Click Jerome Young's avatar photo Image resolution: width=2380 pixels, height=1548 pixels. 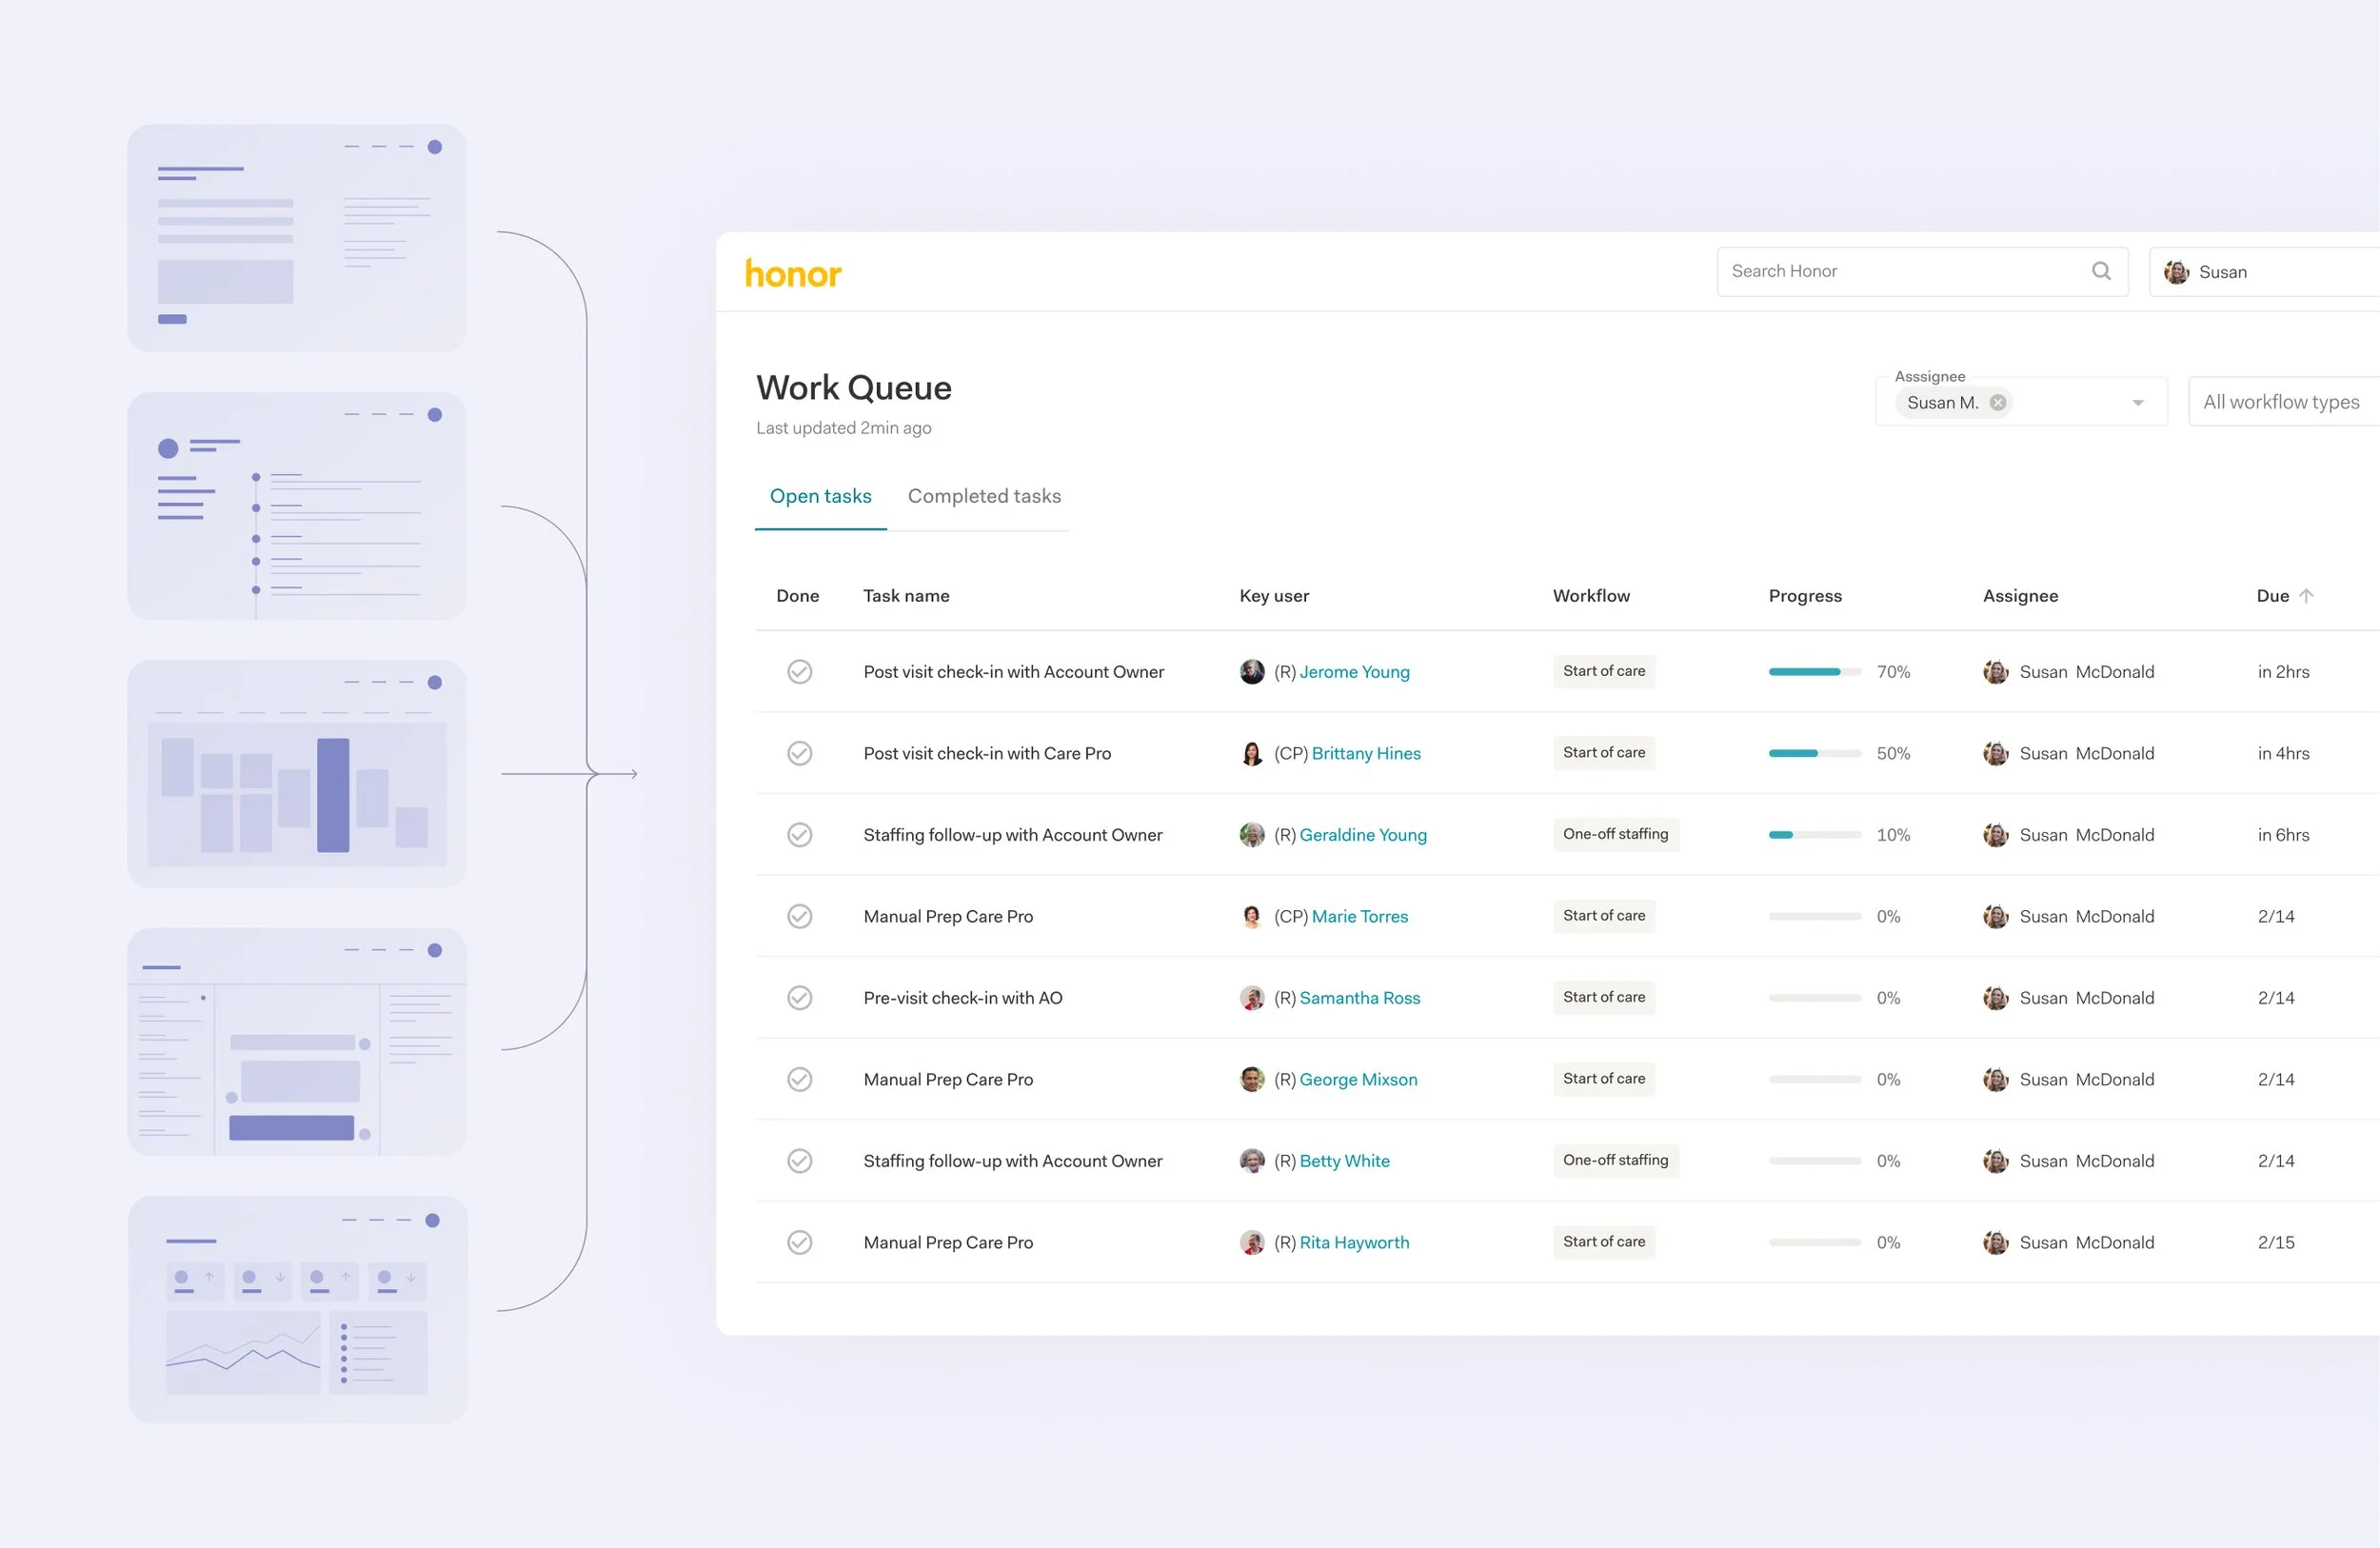click(1252, 672)
